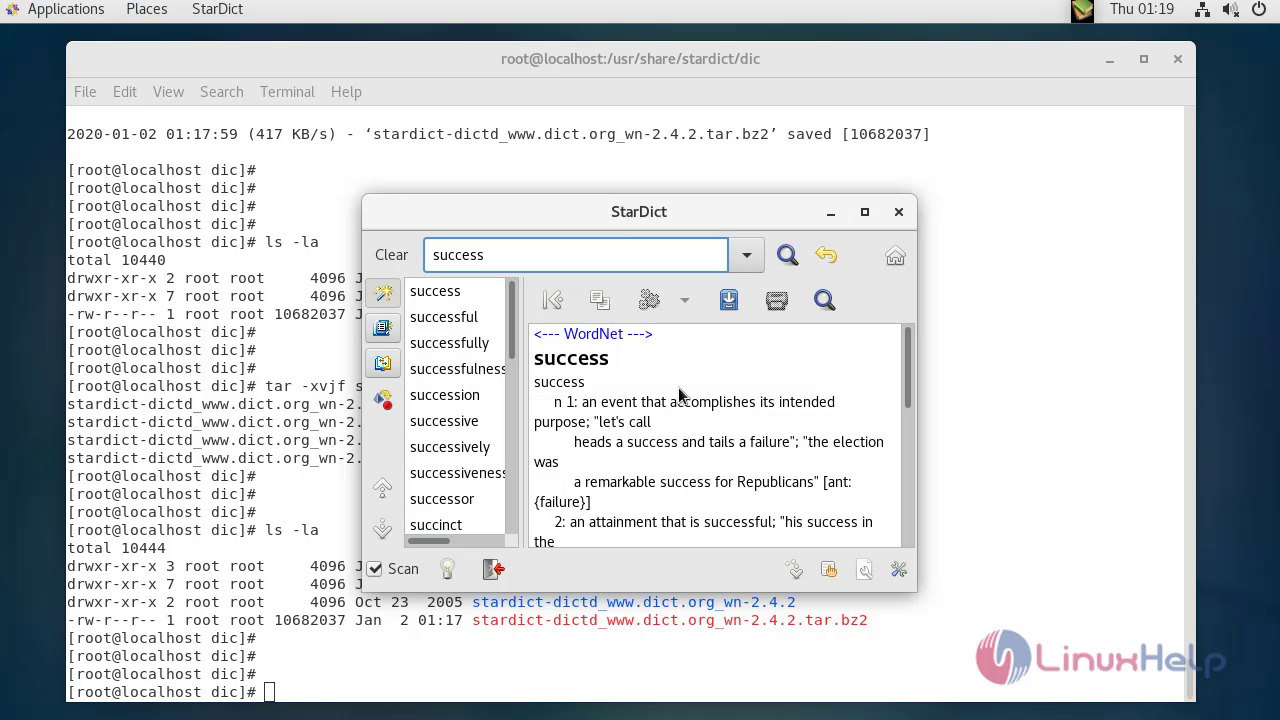Click the light bulb icon beside Scan
Image resolution: width=1280 pixels, height=720 pixels.
coord(448,569)
